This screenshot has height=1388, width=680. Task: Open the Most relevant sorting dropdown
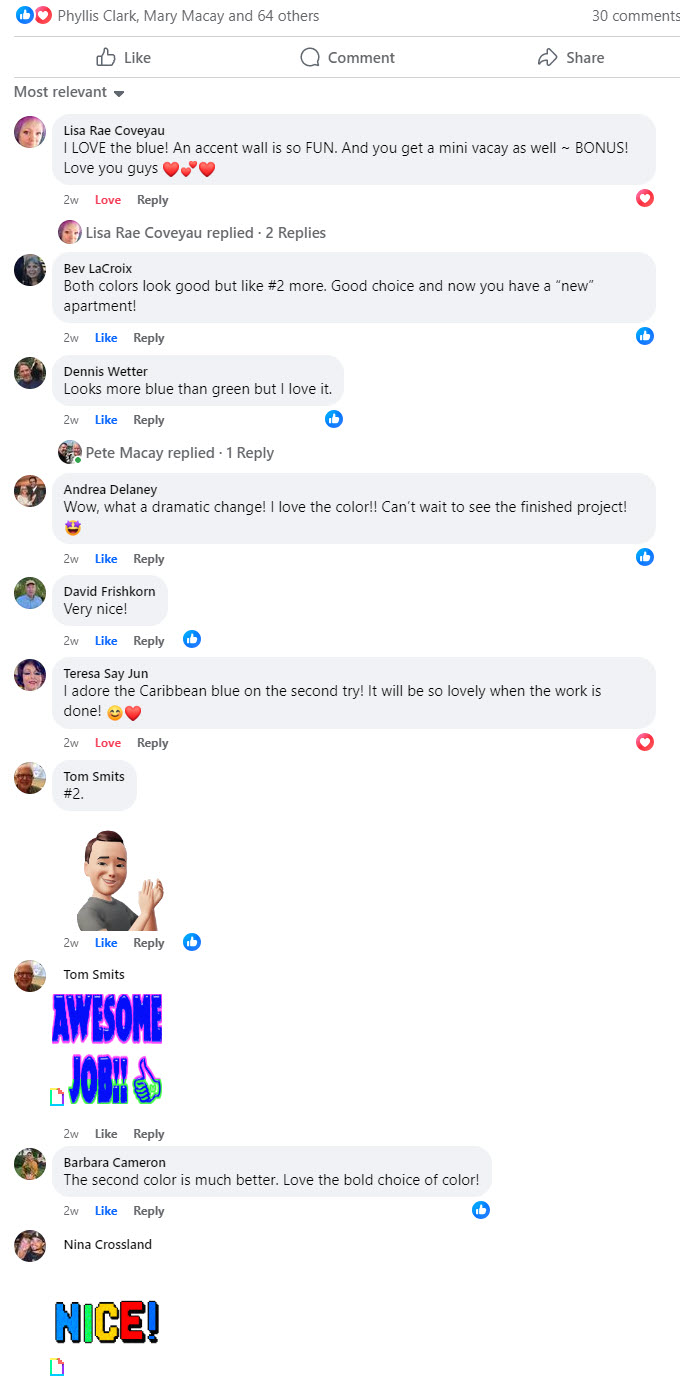[69, 92]
